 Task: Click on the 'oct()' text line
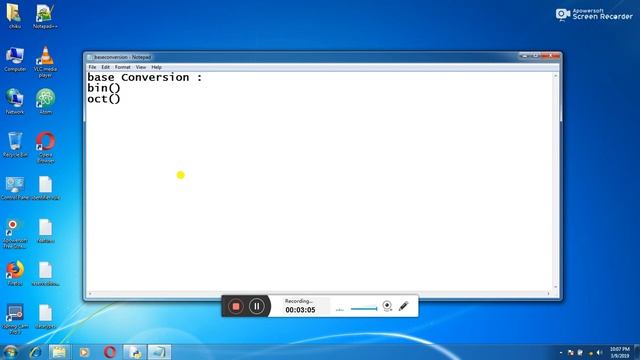pos(104,99)
